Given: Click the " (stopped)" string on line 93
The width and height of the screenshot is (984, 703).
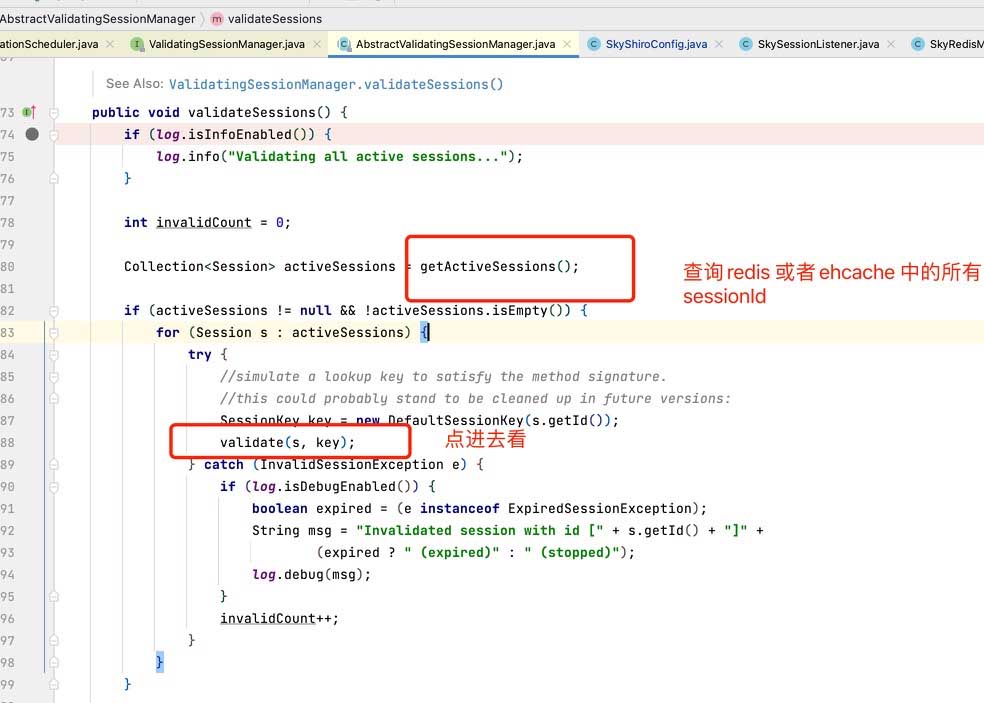Looking at the screenshot, I should (x=572, y=552).
